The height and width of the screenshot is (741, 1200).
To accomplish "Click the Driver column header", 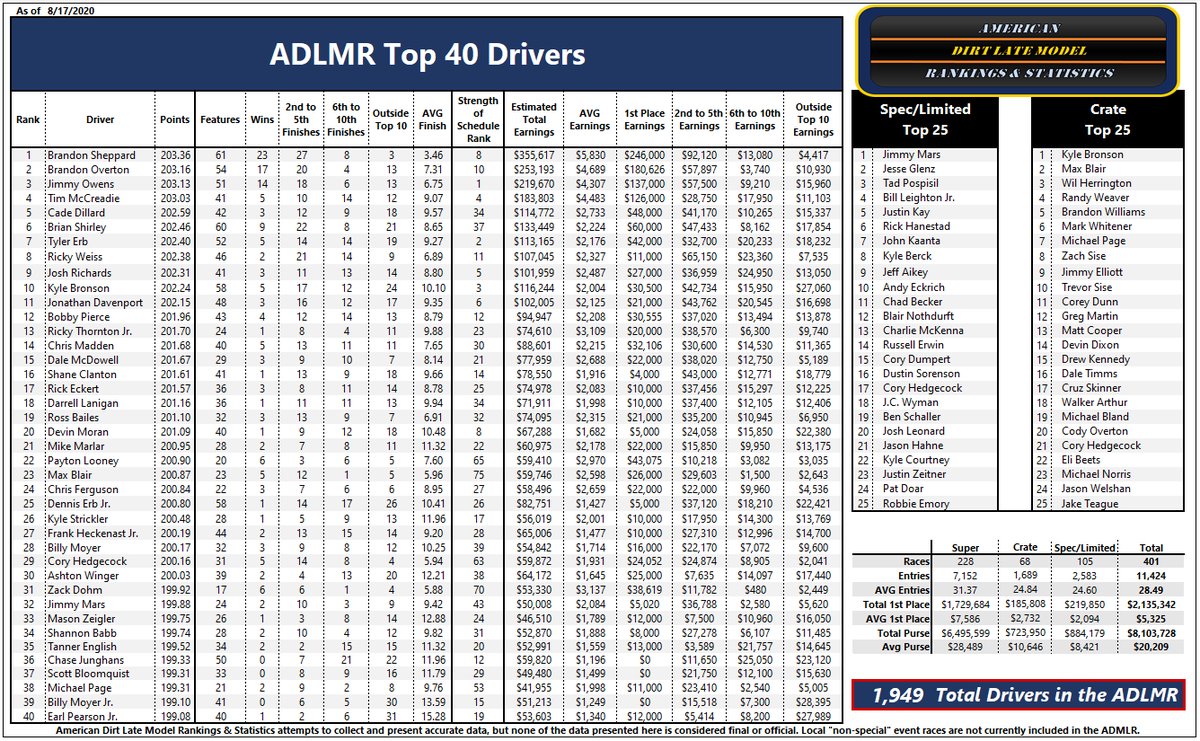I will click(100, 120).
